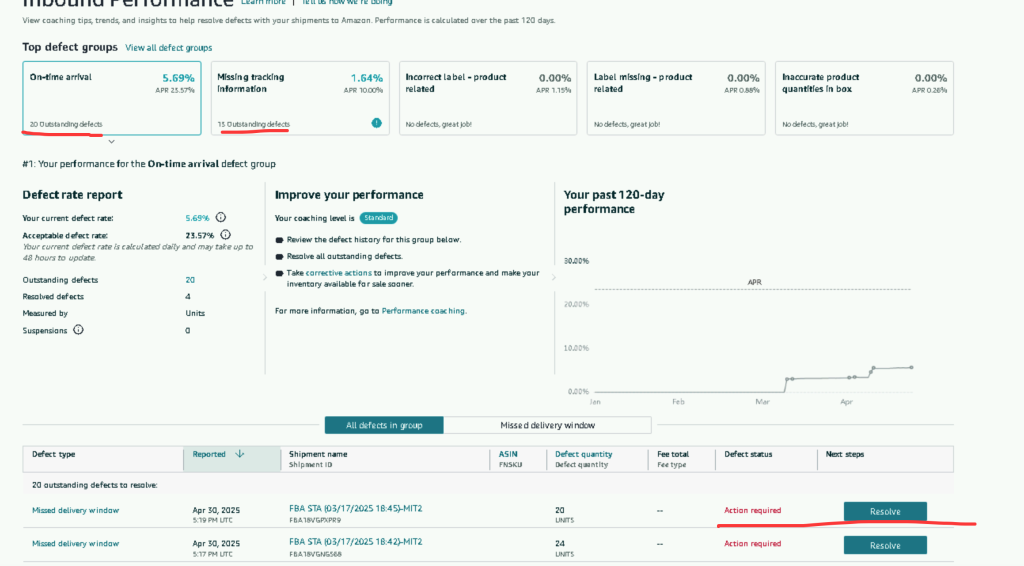Viewport: 1024px width, 566px height.
Task: Select the Missing tracking information defect card
Action: [298, 97]
